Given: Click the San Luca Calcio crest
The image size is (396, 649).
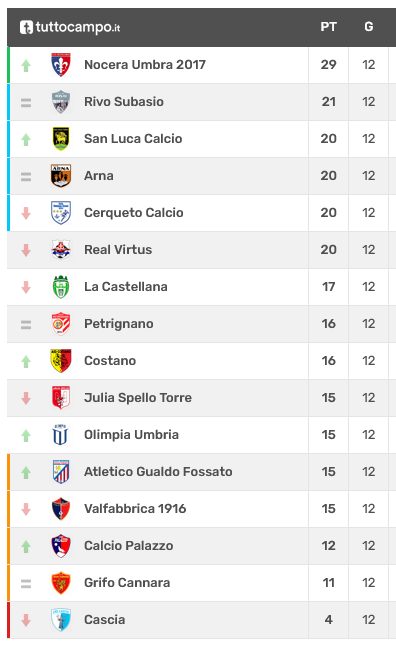Looking at the screenshot, I should (61, 139).
